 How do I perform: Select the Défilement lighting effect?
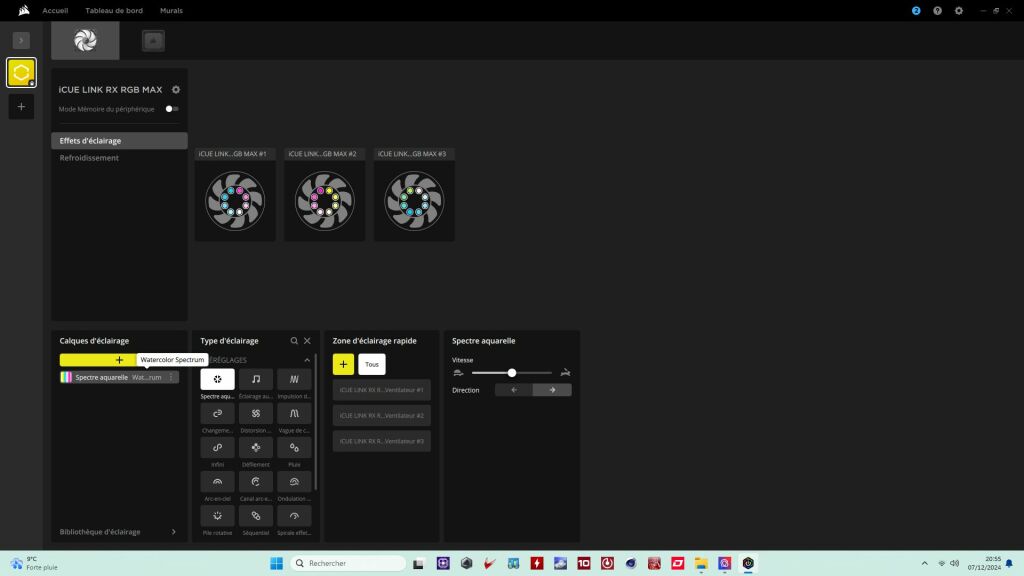256,447
